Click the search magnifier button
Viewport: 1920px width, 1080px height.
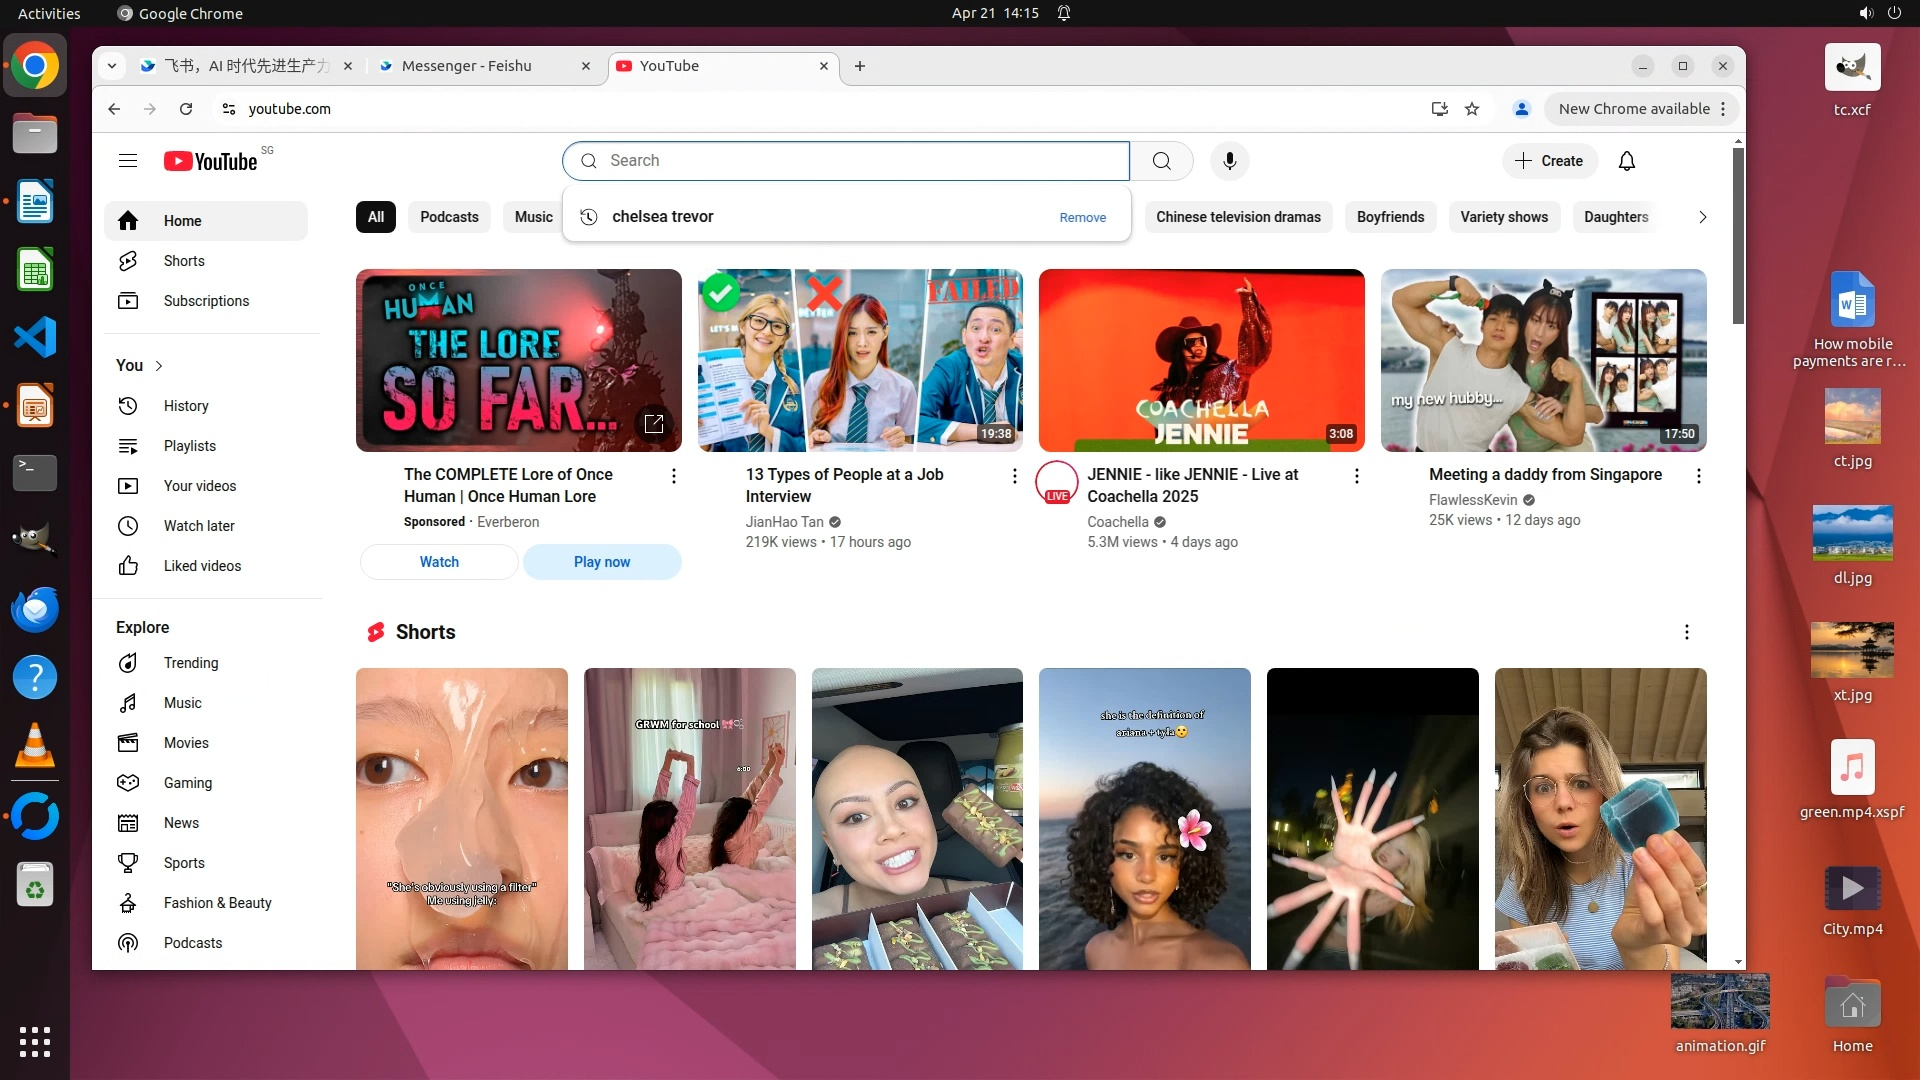[x=1161, y=161]
